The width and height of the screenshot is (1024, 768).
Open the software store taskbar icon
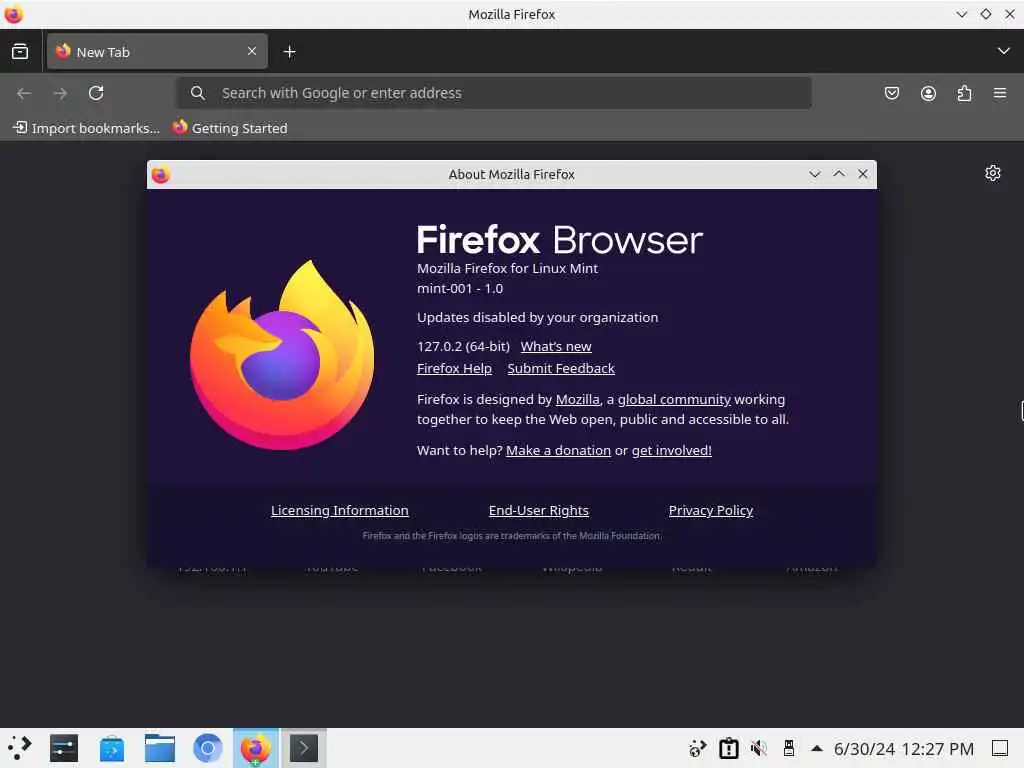(112, 748)
